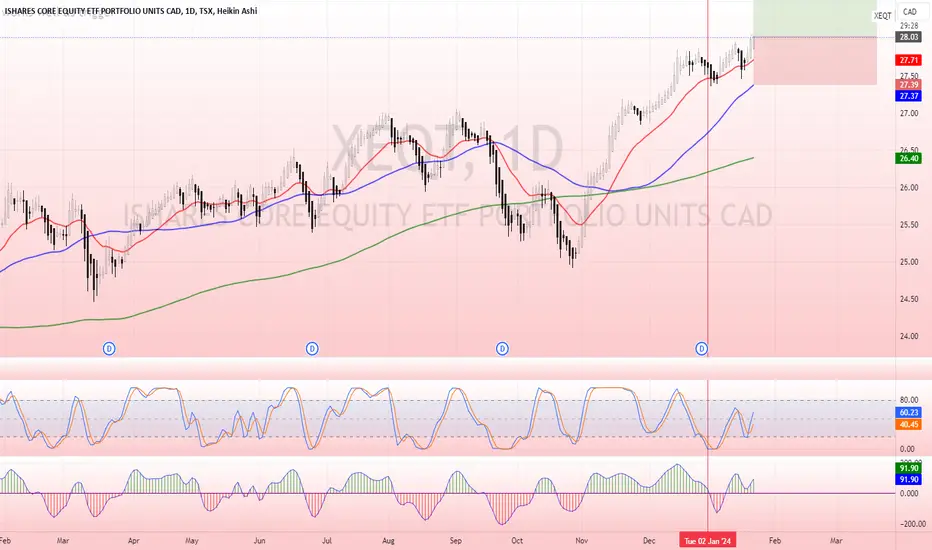This screenshot has width=932, height=550.
Task: Click the dividend D marker near late September
Action: click(502, 348)
